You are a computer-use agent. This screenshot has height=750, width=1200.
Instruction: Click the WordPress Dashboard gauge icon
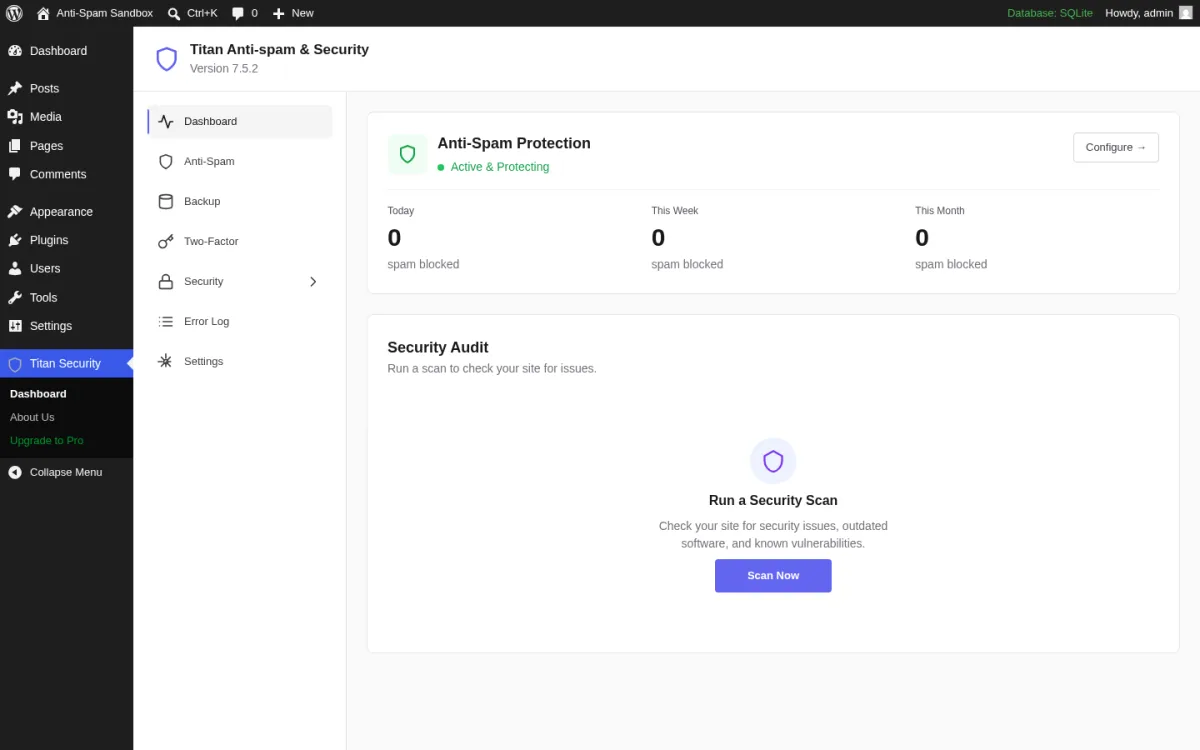tap(15, 51)
